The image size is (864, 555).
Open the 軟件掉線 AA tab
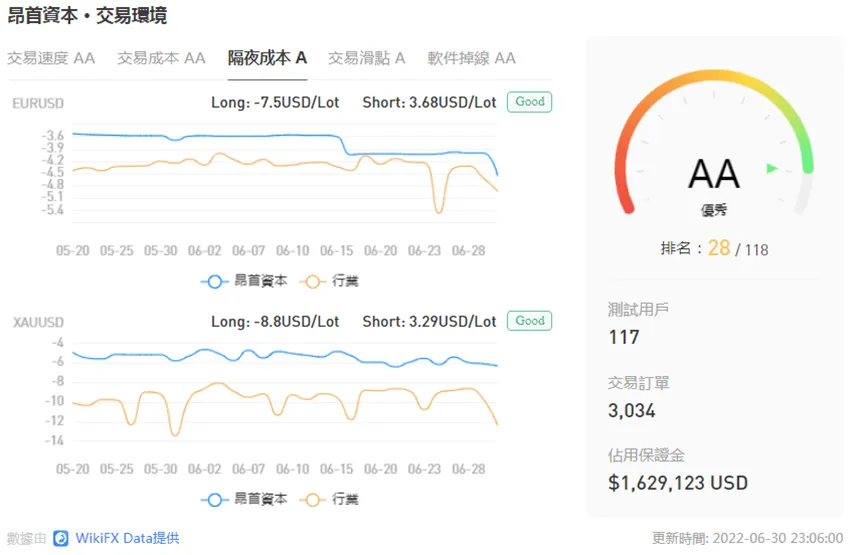pos(472,58)
